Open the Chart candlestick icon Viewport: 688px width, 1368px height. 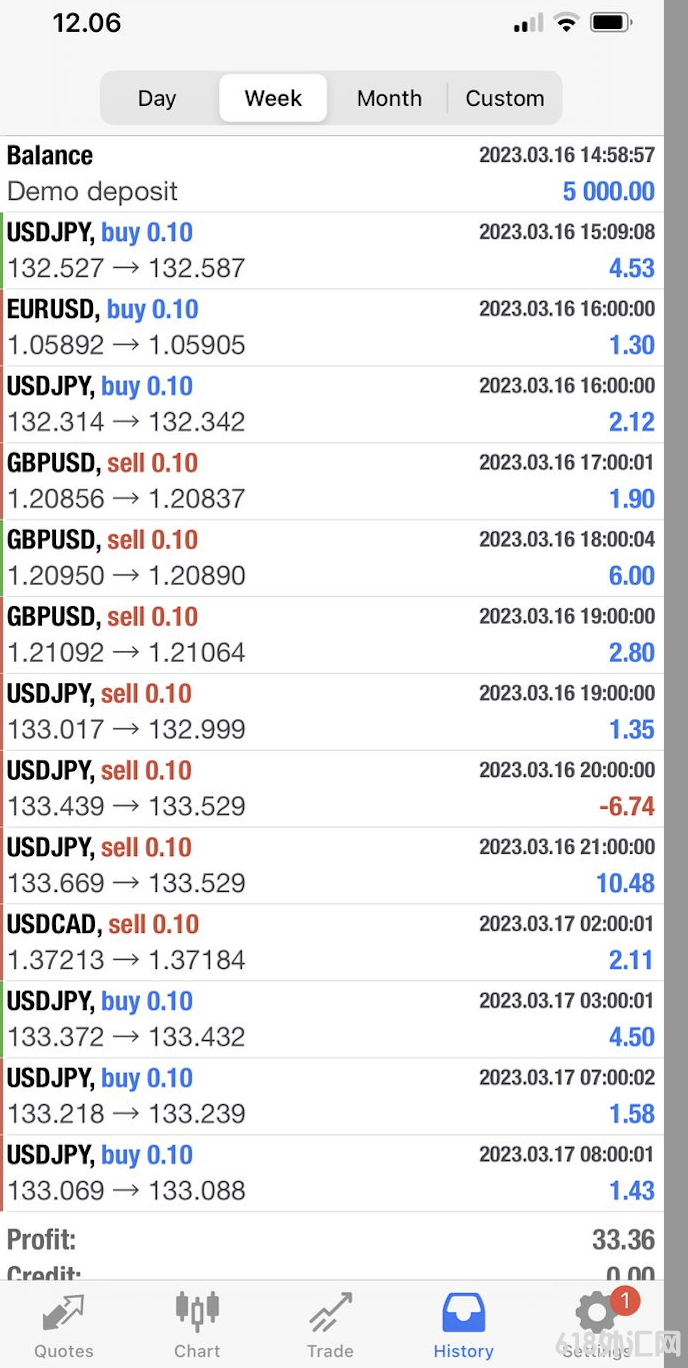tap(197, 1311)
